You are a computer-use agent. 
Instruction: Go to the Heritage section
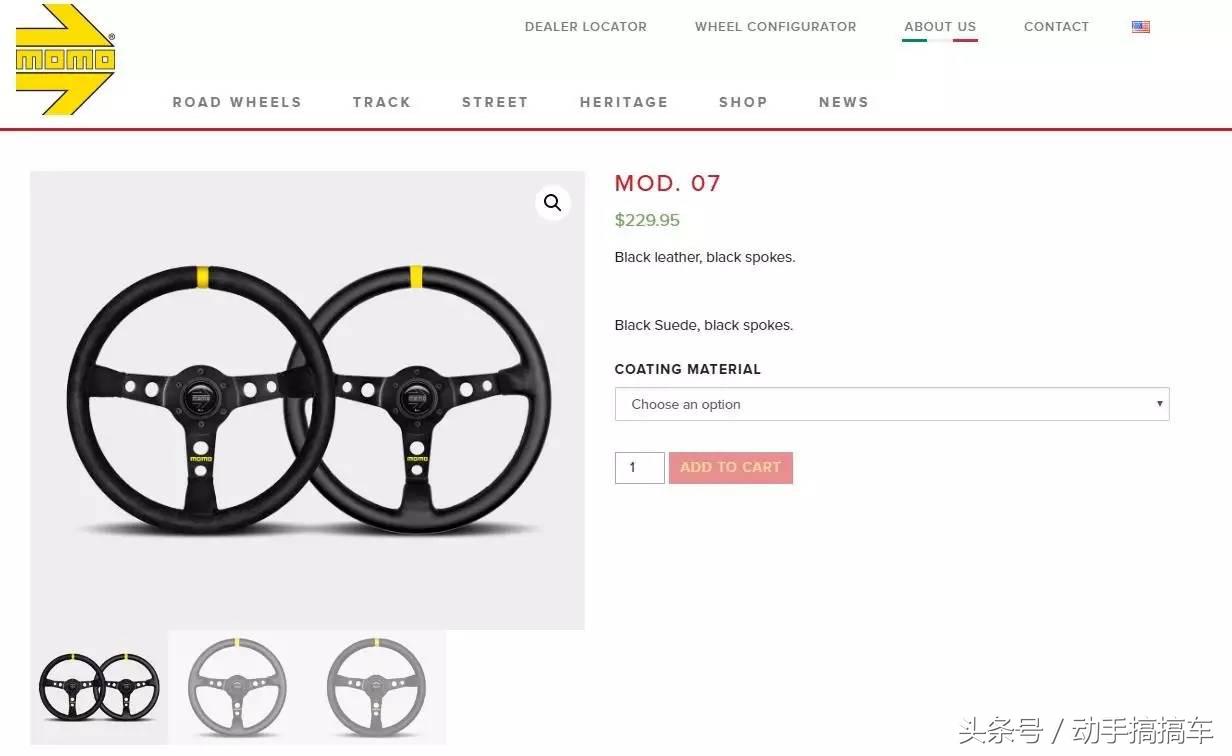(x=624, y=102)
